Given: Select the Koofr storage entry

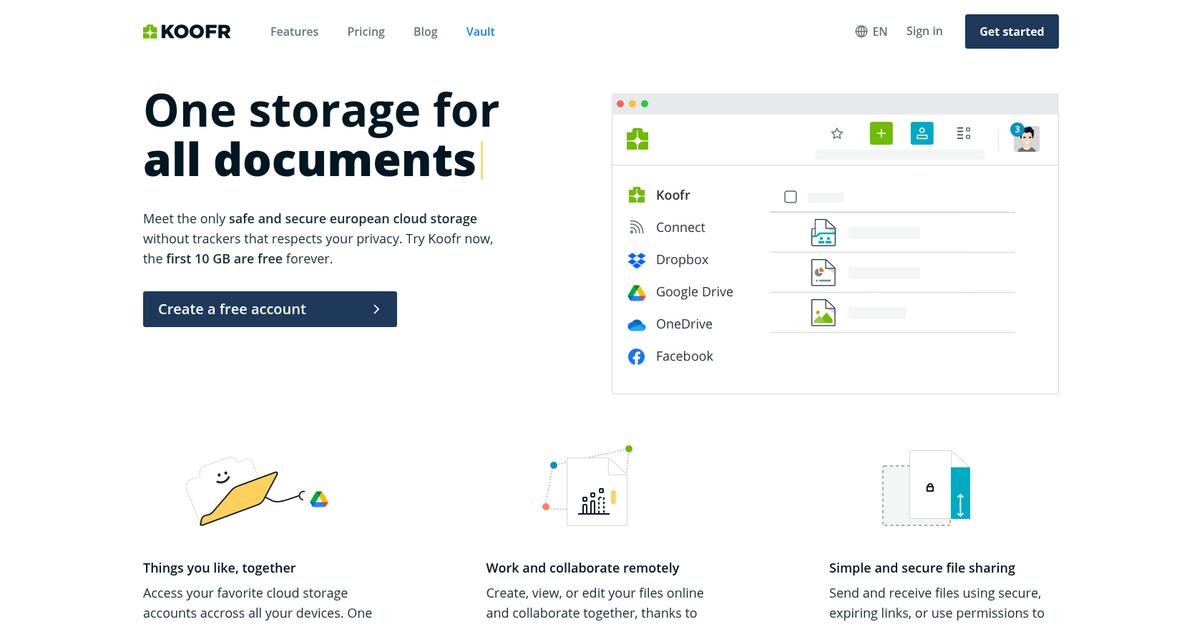Looking at the screenshot, I should point(659,195).
